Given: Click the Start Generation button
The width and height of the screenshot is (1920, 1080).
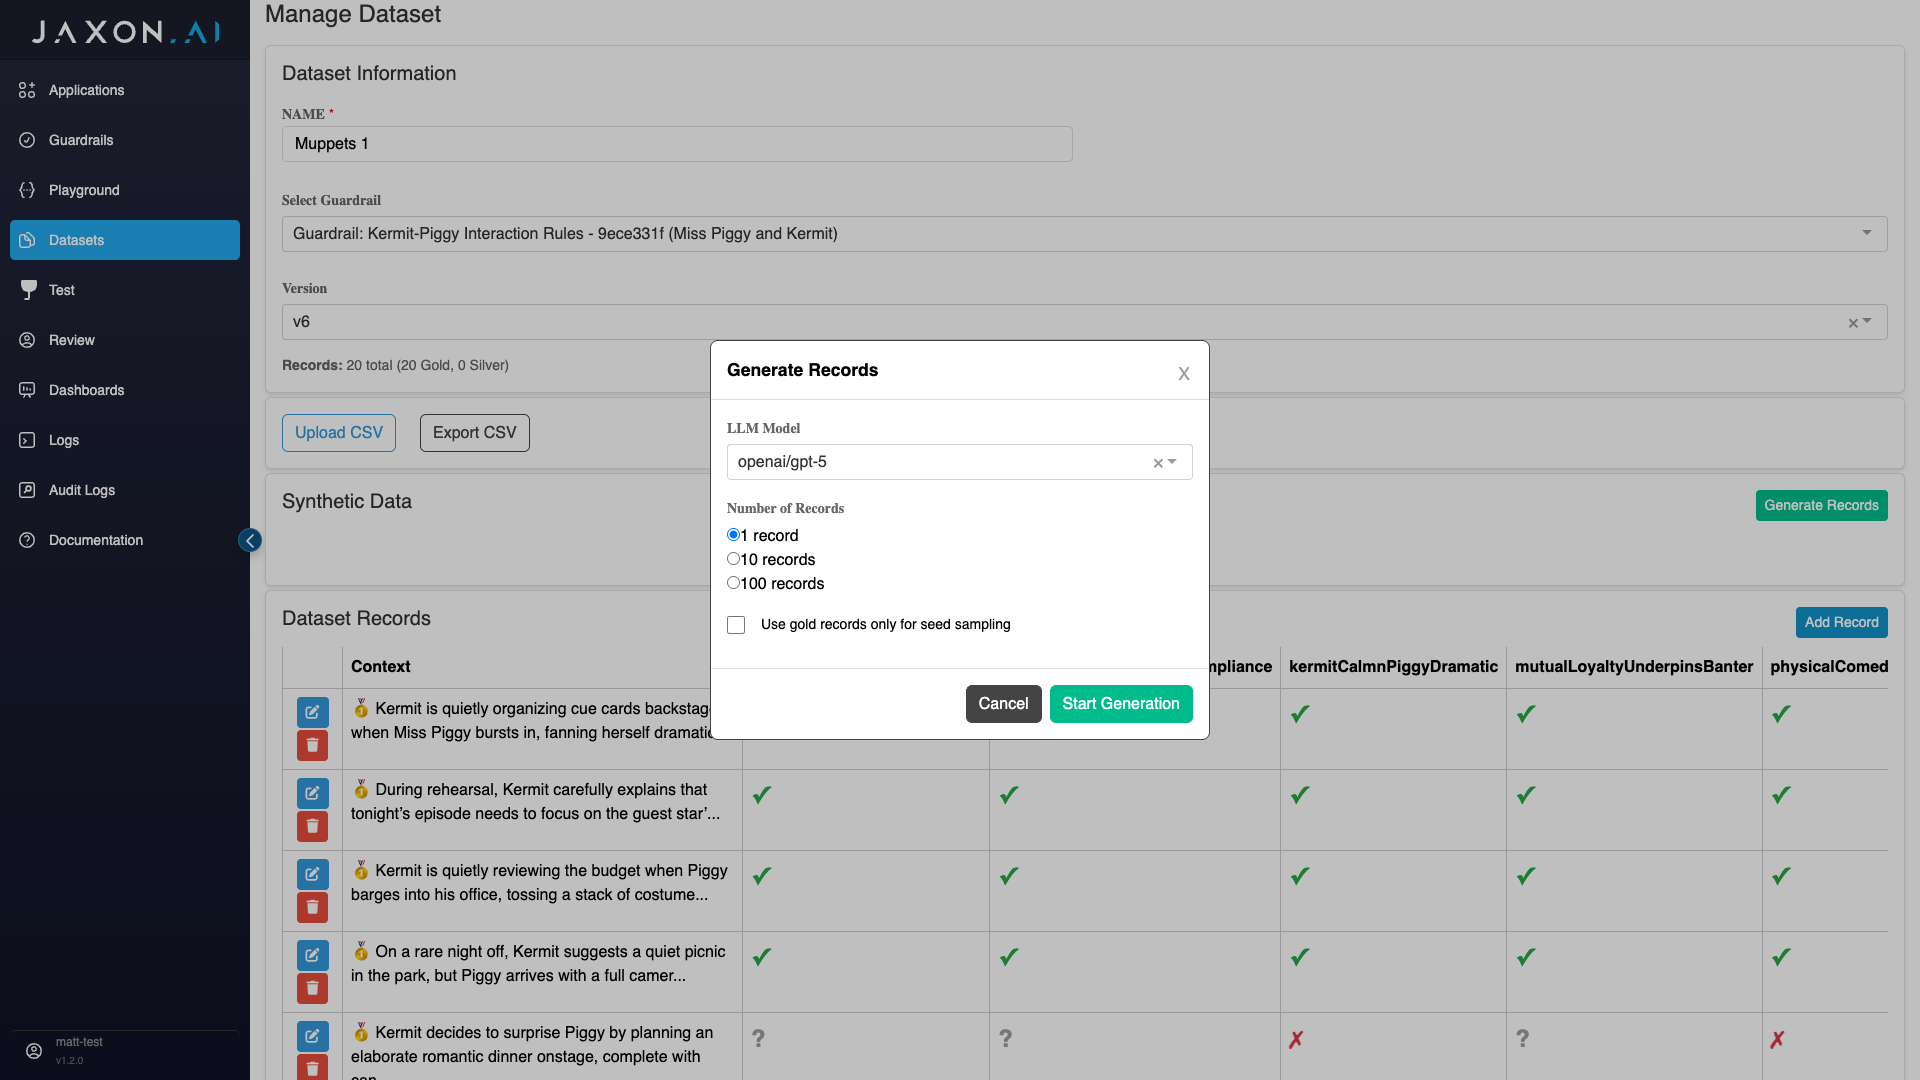Looking at the screenshot, I should [1120, 703].
